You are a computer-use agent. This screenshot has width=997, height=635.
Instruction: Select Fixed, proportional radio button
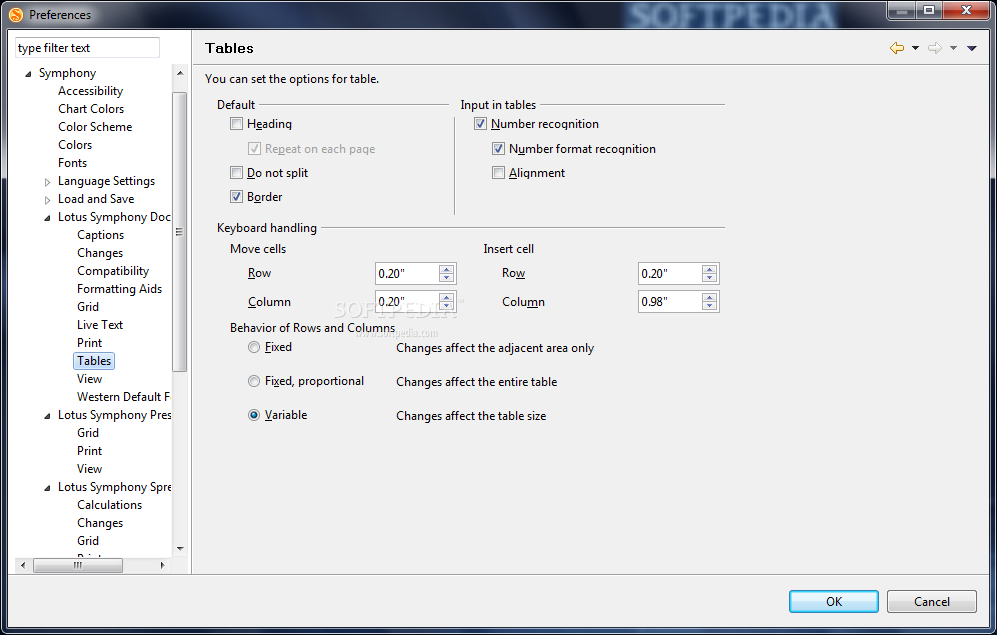coord(254,381)
